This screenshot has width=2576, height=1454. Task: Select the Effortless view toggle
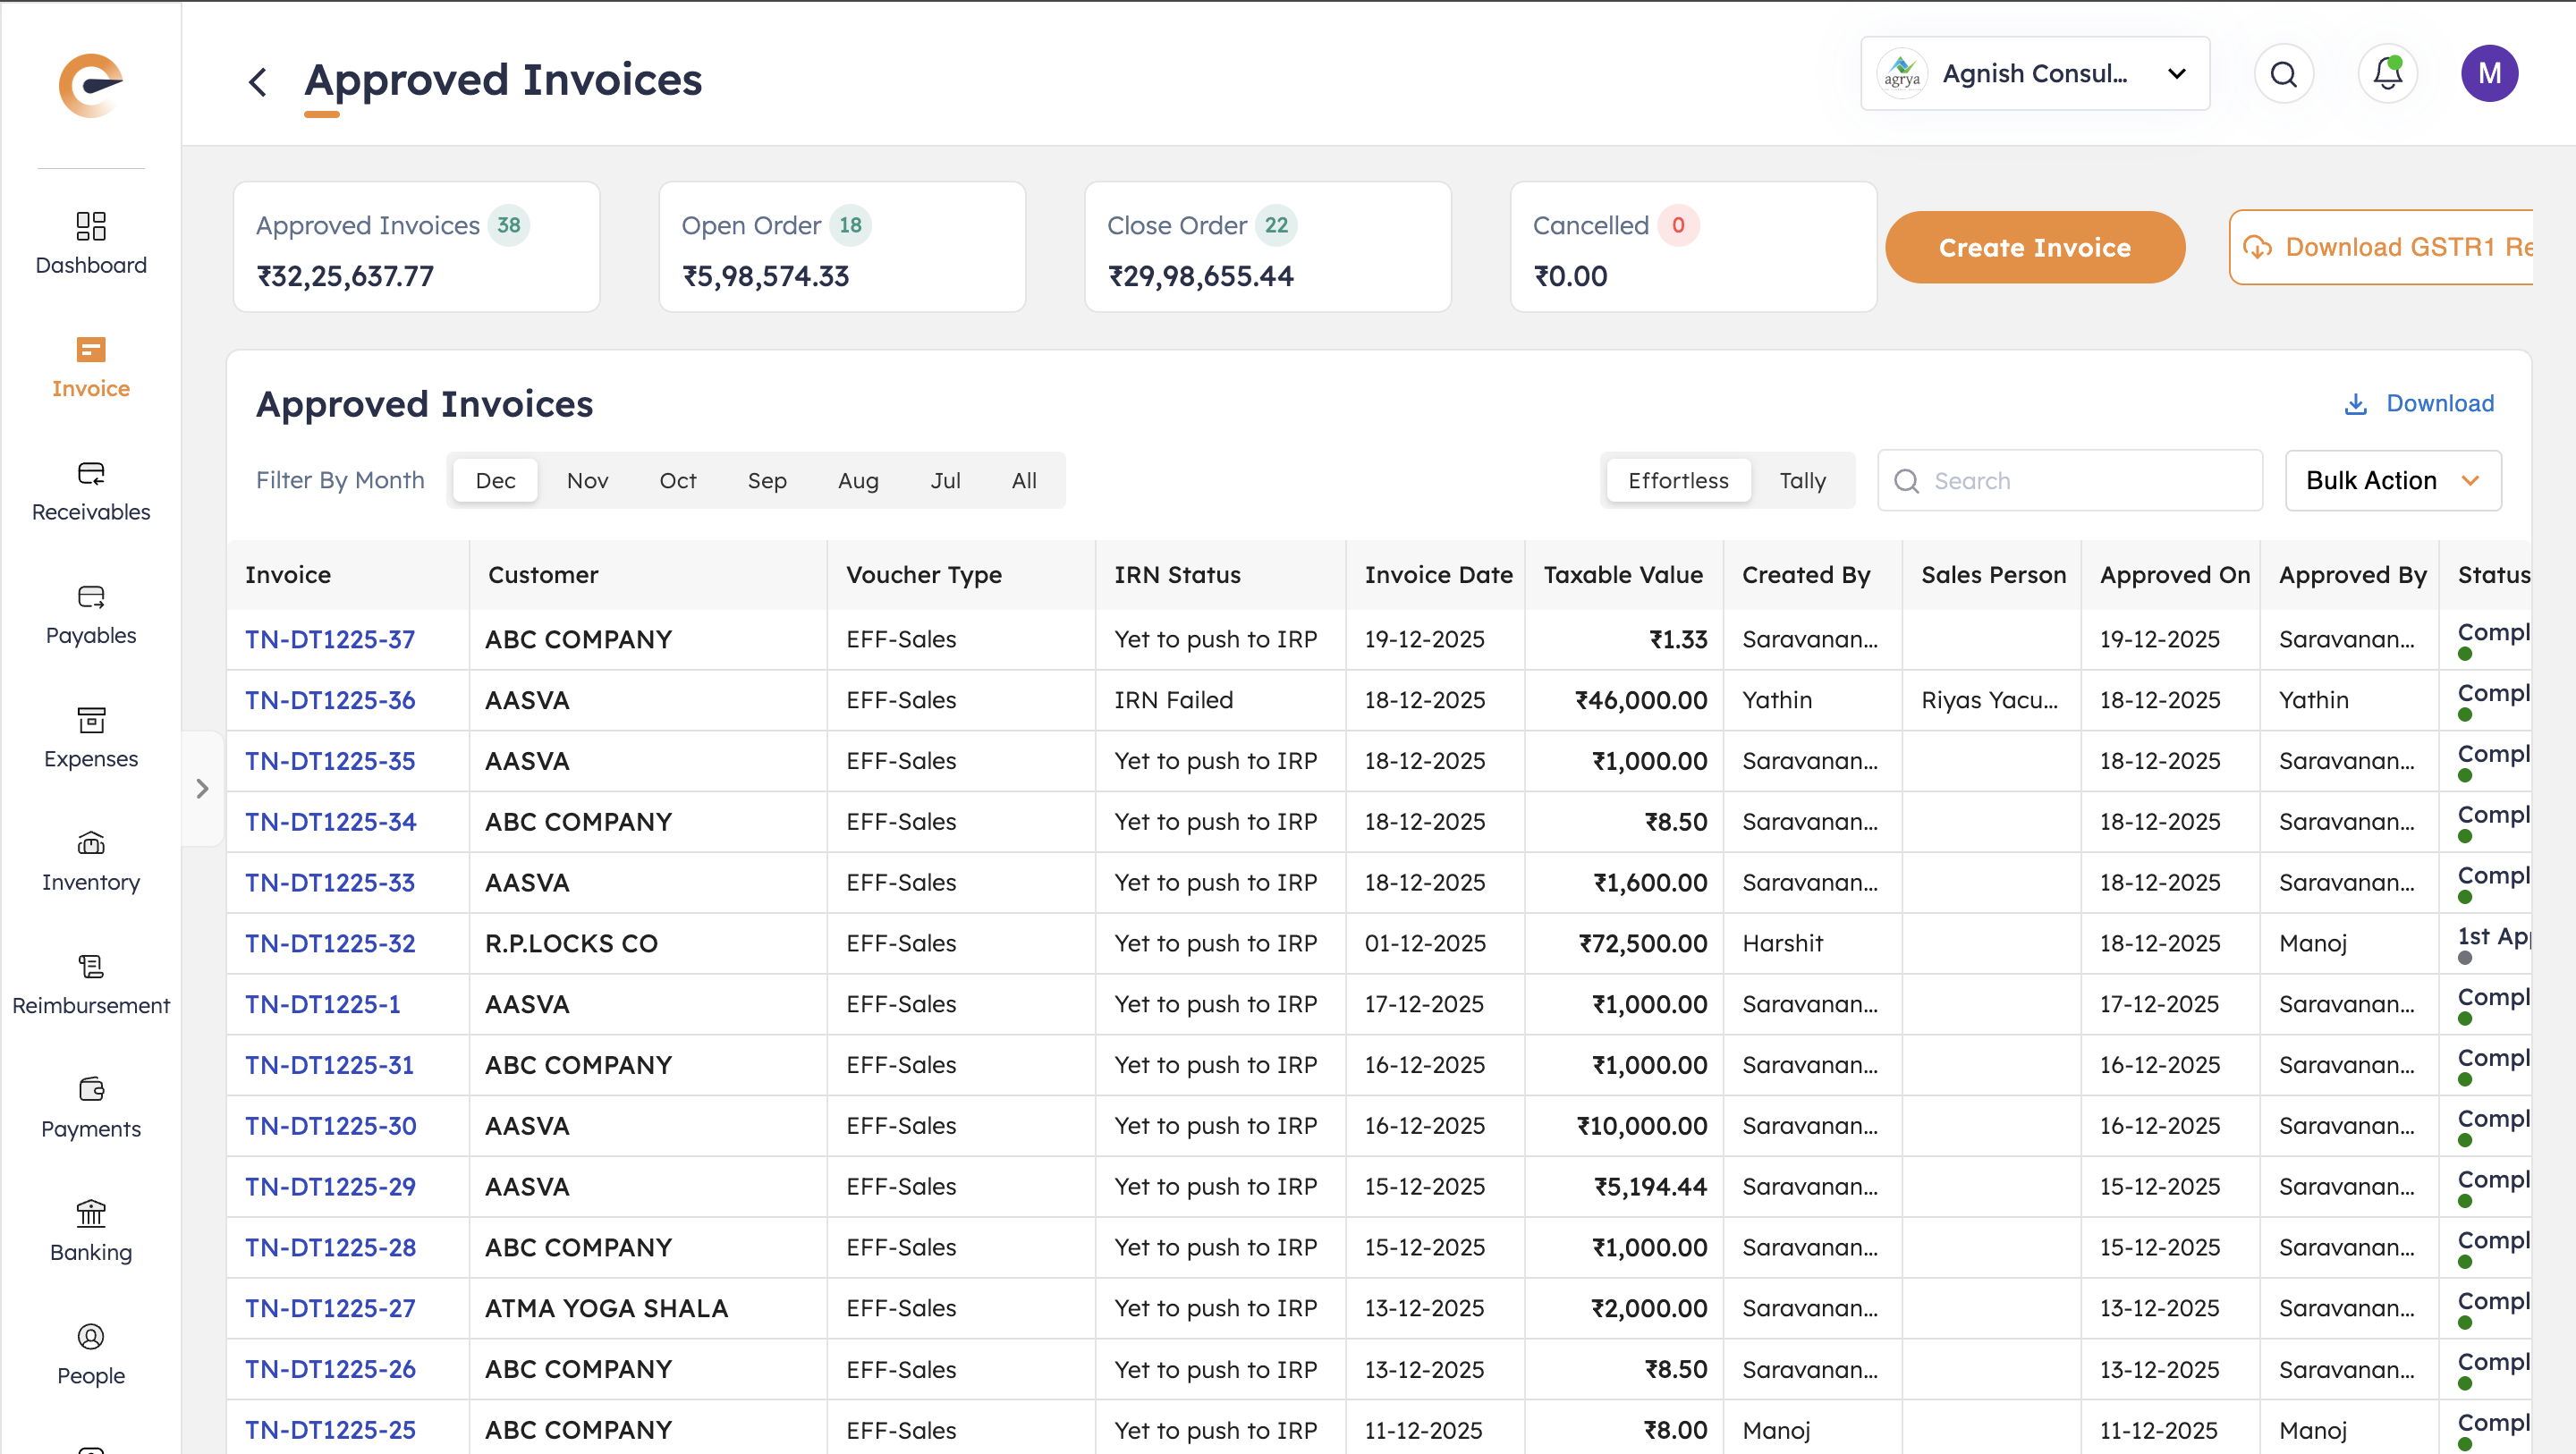(1678, 481)
